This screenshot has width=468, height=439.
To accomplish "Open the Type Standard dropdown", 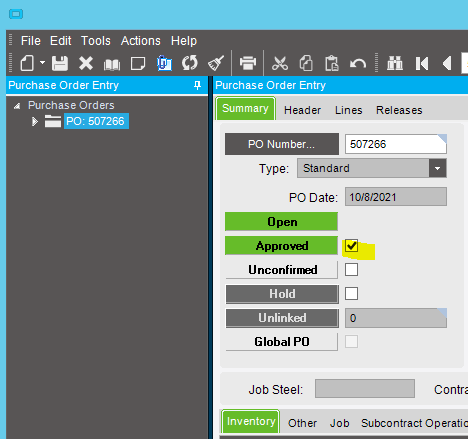I will pos(437,168).
